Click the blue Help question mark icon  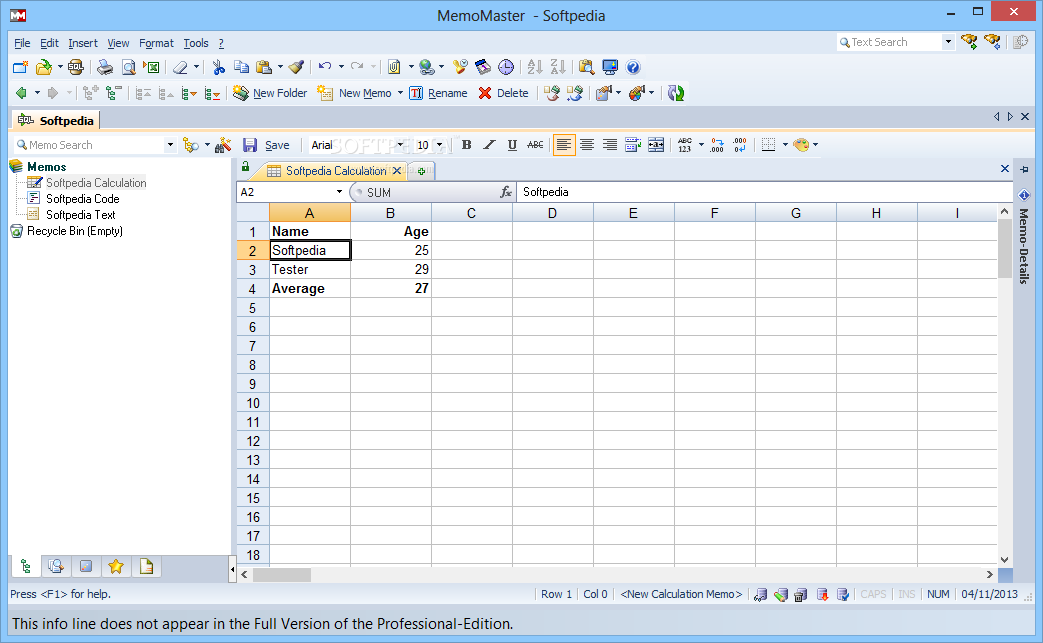point(633,67)
